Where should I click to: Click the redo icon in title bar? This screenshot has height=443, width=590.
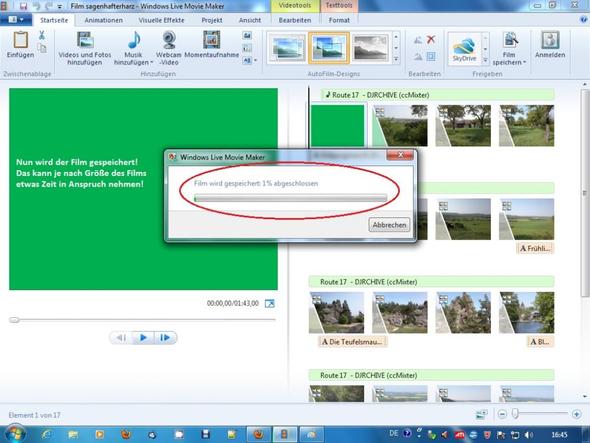coord(49,6)
